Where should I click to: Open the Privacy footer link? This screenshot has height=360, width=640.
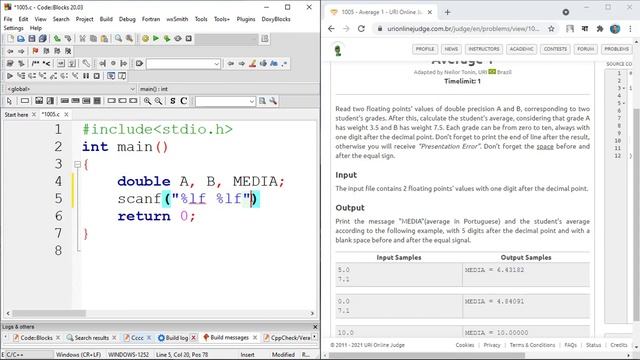click(x=491, y=345)
